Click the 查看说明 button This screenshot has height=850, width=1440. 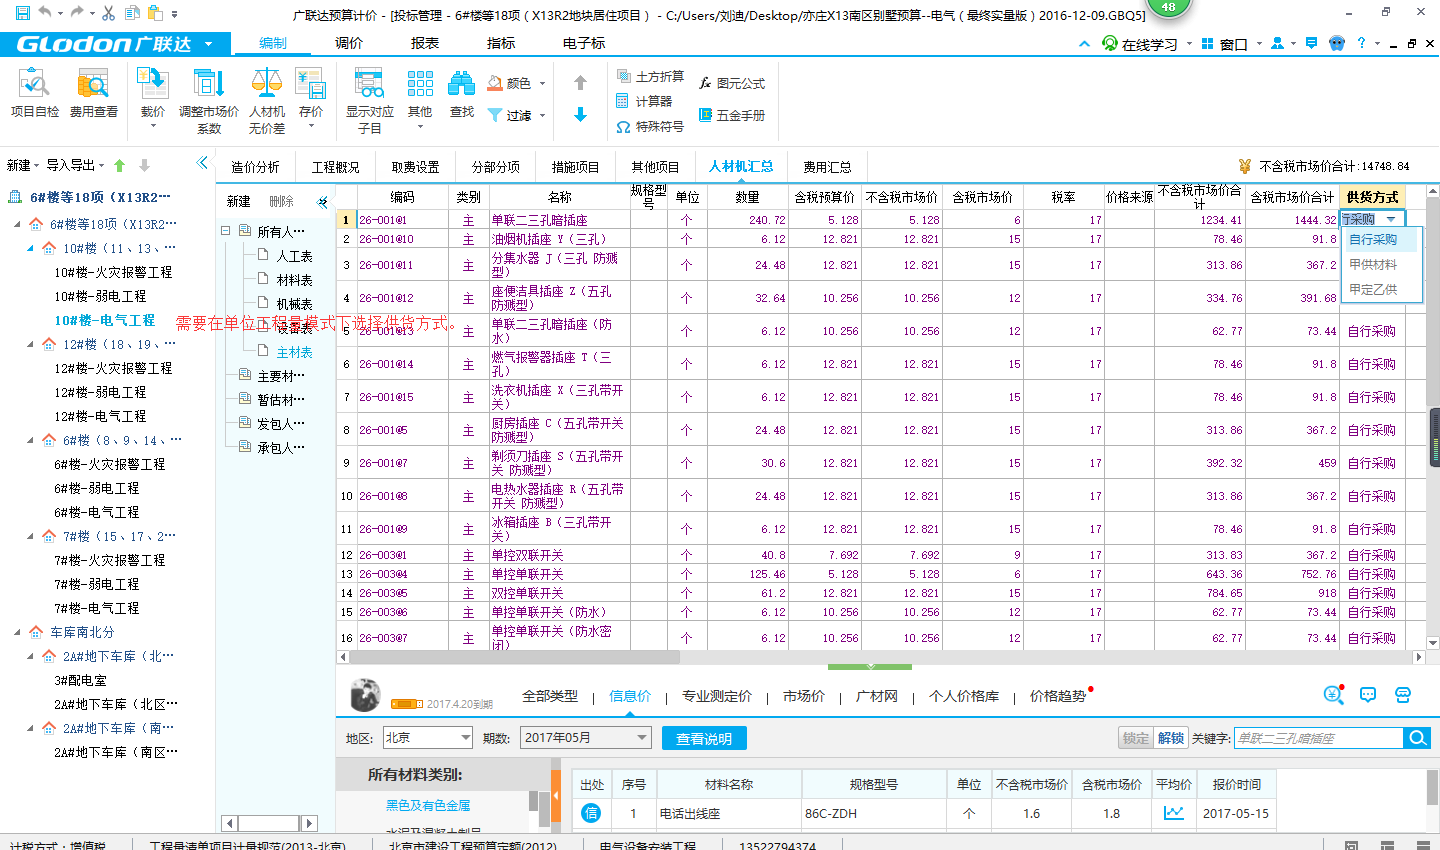pyautogui.click(x=704, y=738)
